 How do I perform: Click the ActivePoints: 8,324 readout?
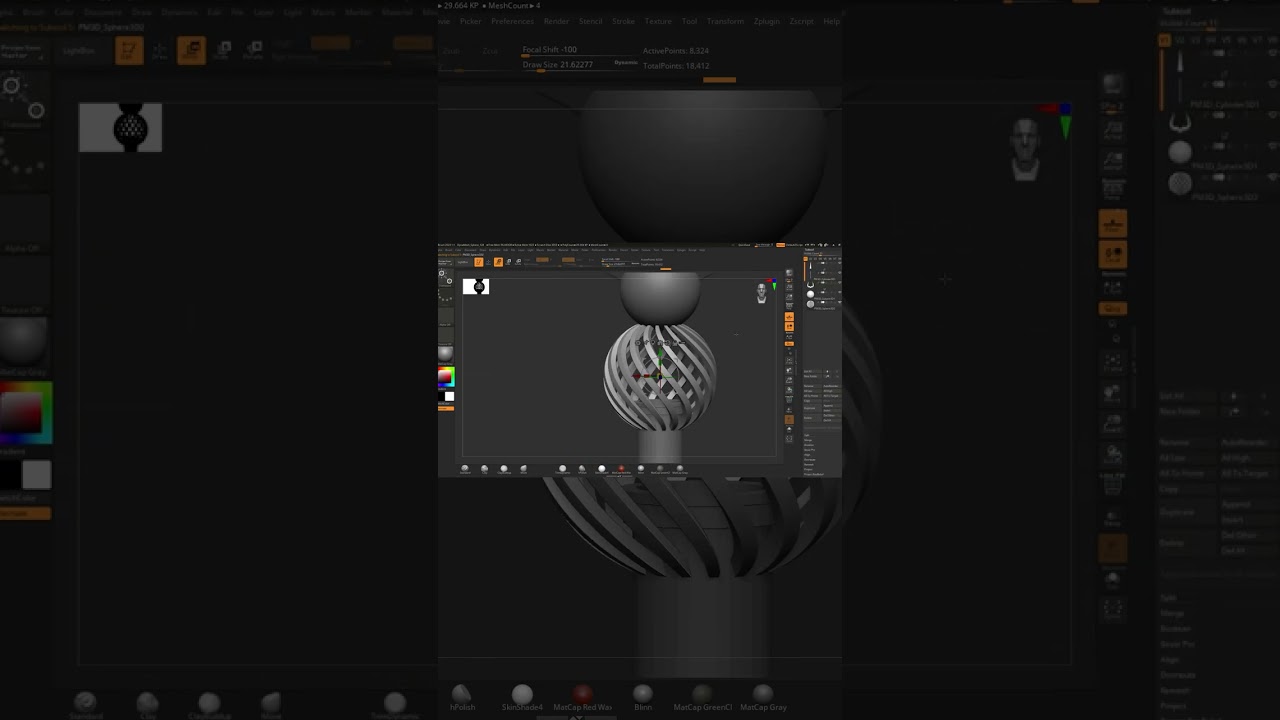676,51
